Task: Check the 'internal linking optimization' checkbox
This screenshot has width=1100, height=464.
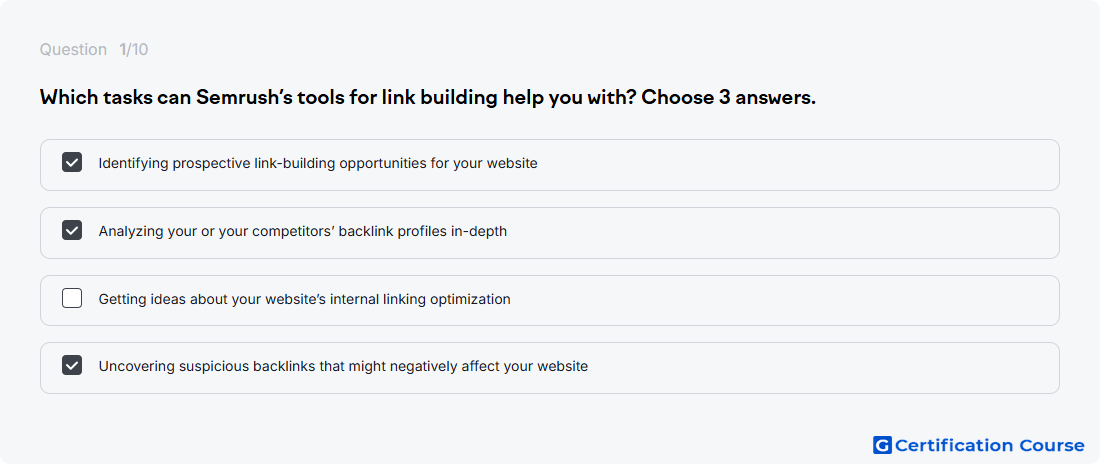Action: [x=72, y=299]
